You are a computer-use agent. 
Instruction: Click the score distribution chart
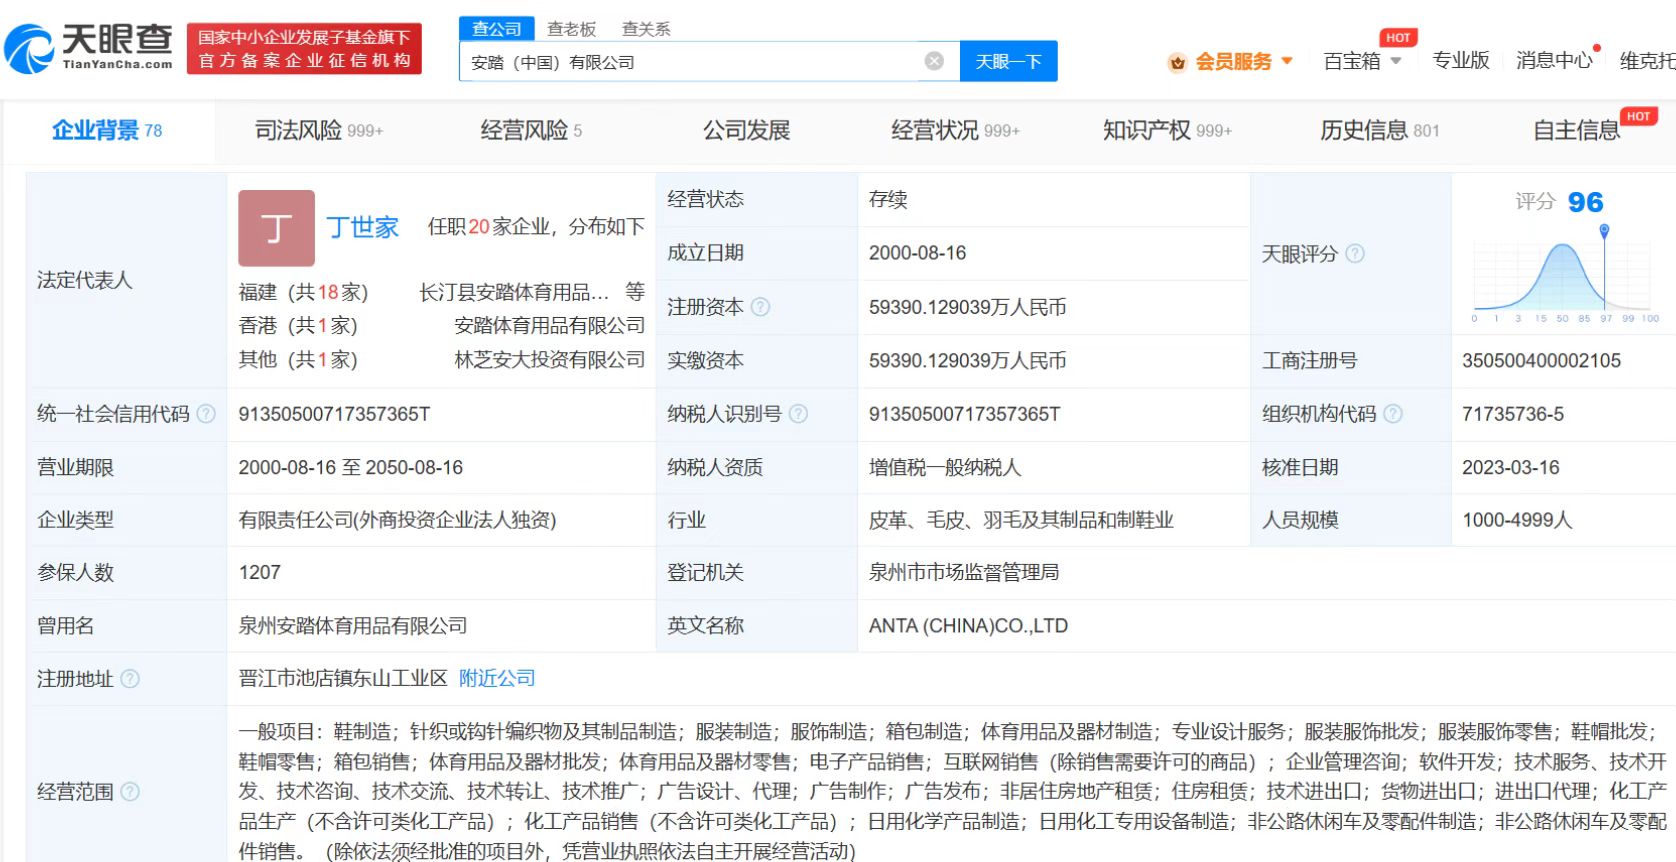[x=1564, y=276]
